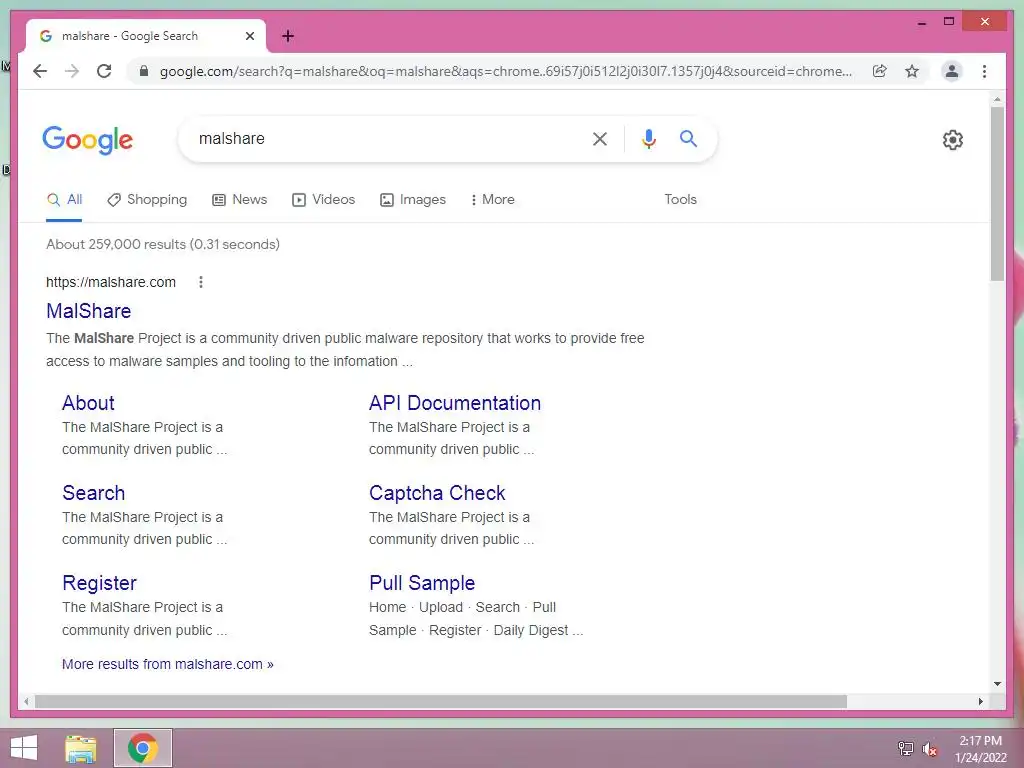Click More results from malshare.com

[168, 664]
